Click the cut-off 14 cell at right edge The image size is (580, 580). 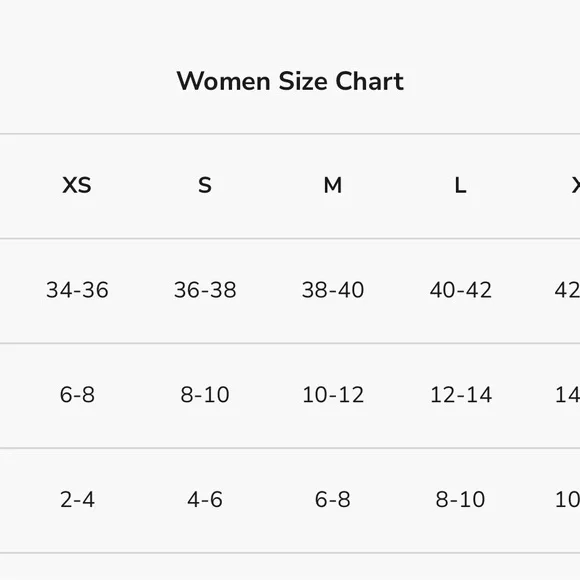click(x=567, y=395)
